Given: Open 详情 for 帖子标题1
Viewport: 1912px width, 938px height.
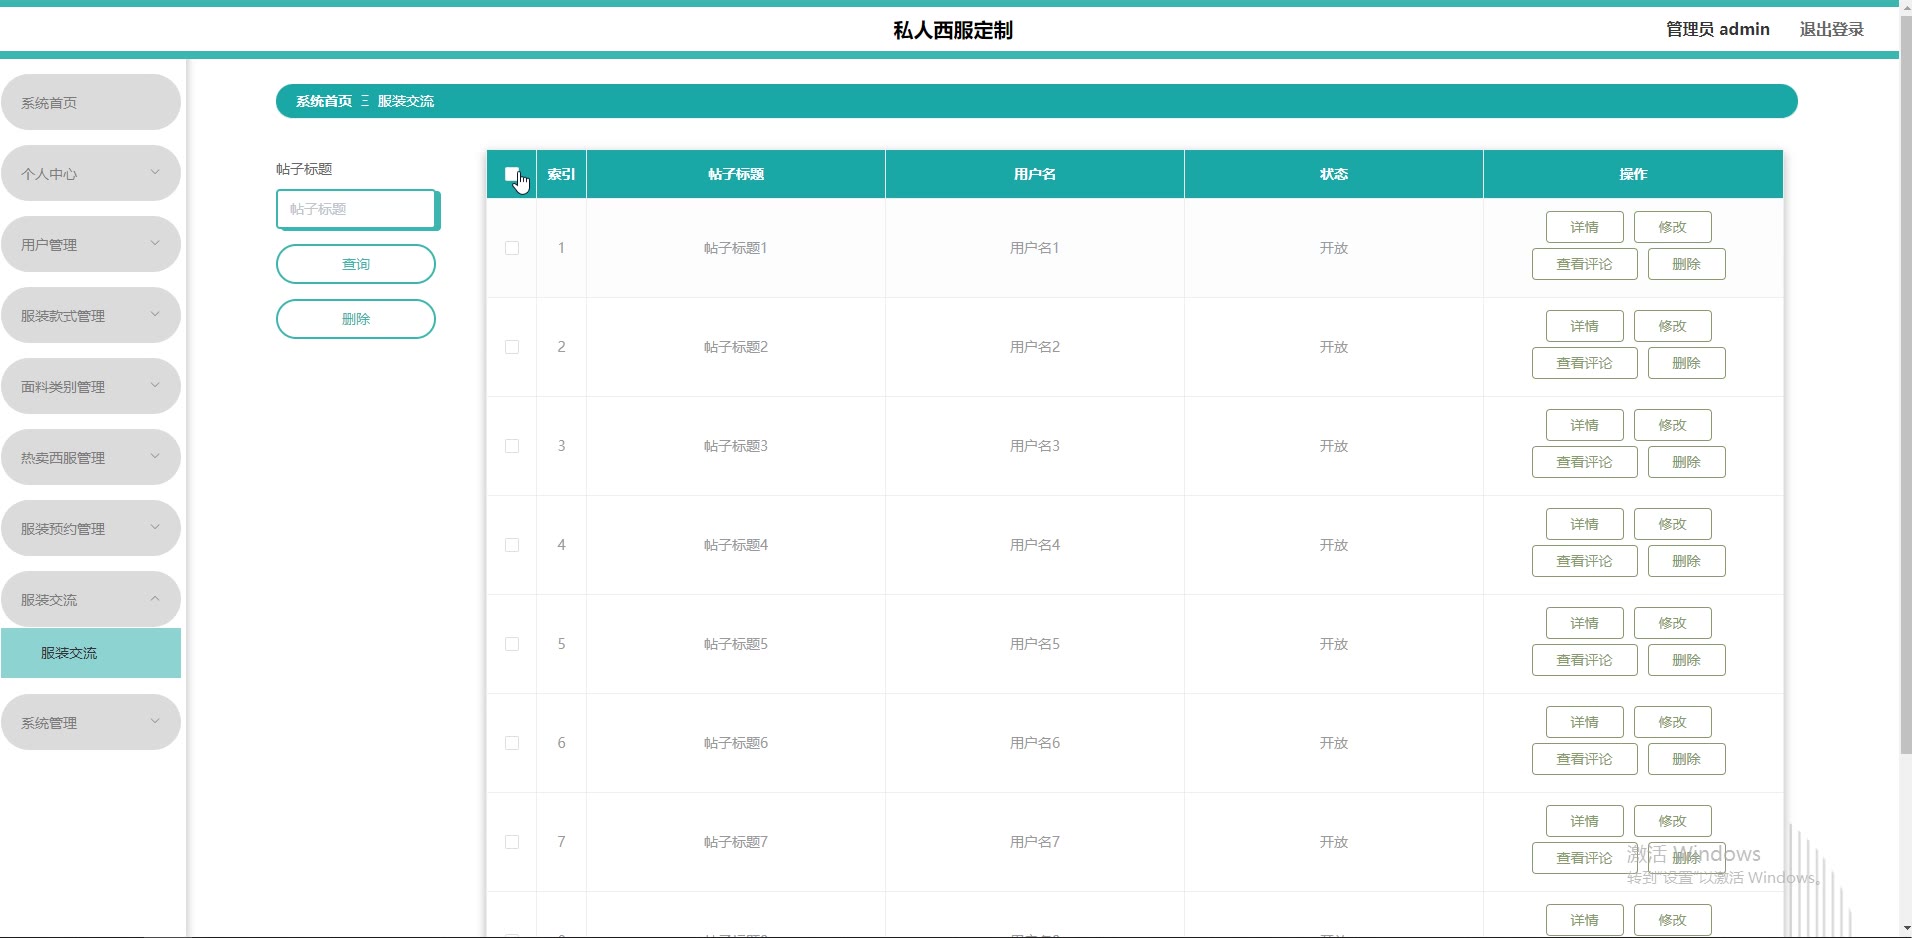Looking at the screenshot, I should 1585,227.
